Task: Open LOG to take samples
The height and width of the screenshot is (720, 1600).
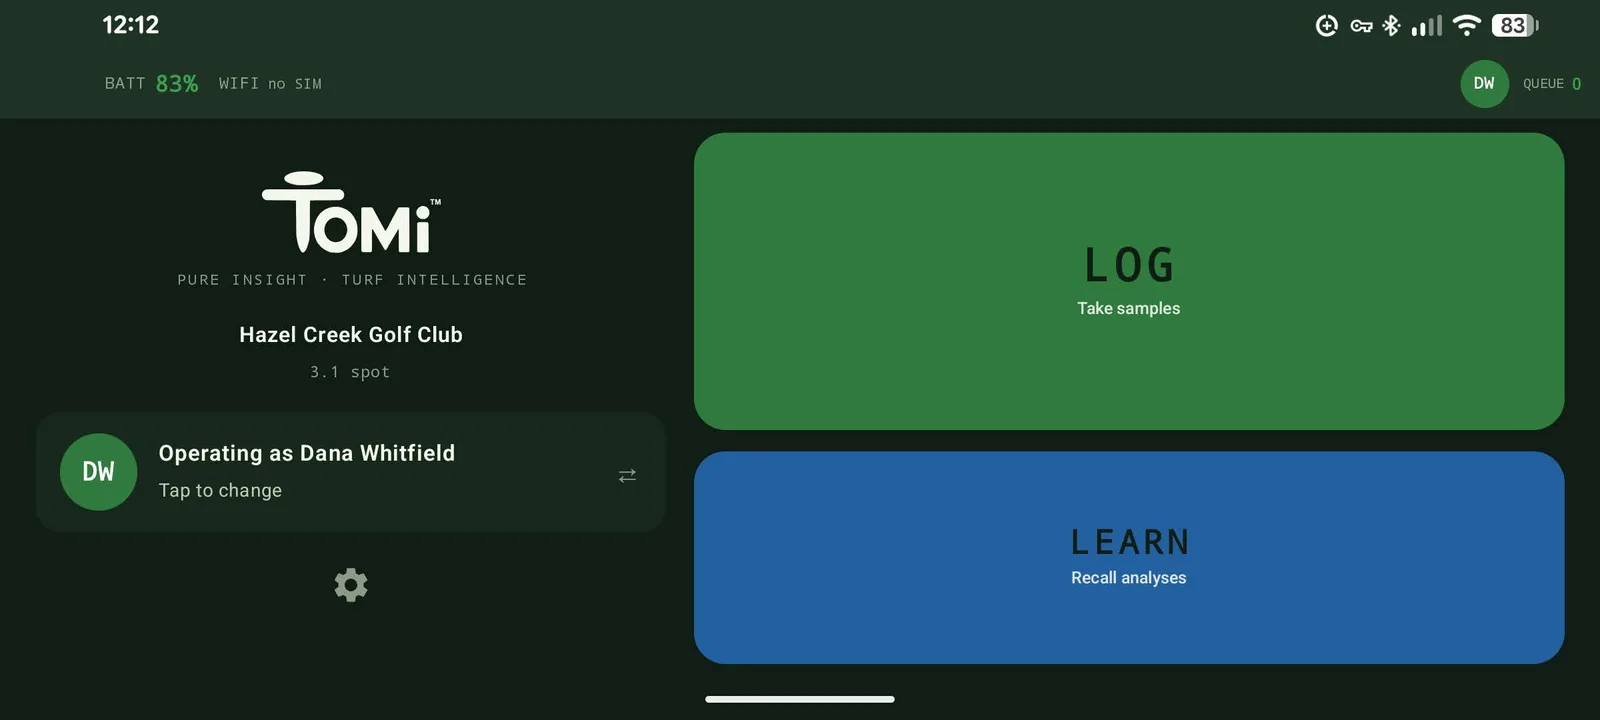Action: click(x=1129, y=282)
